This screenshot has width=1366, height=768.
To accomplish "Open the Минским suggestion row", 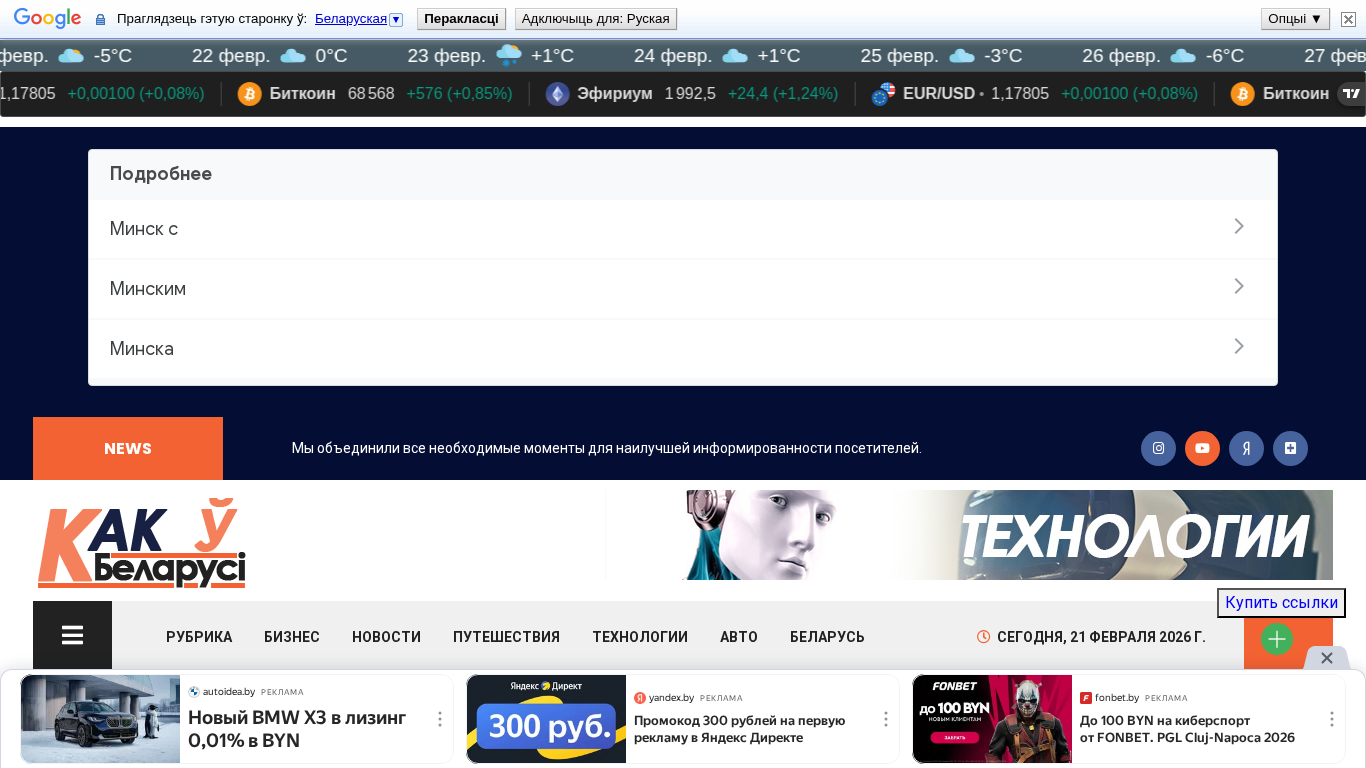I will [x=683, y=289].
